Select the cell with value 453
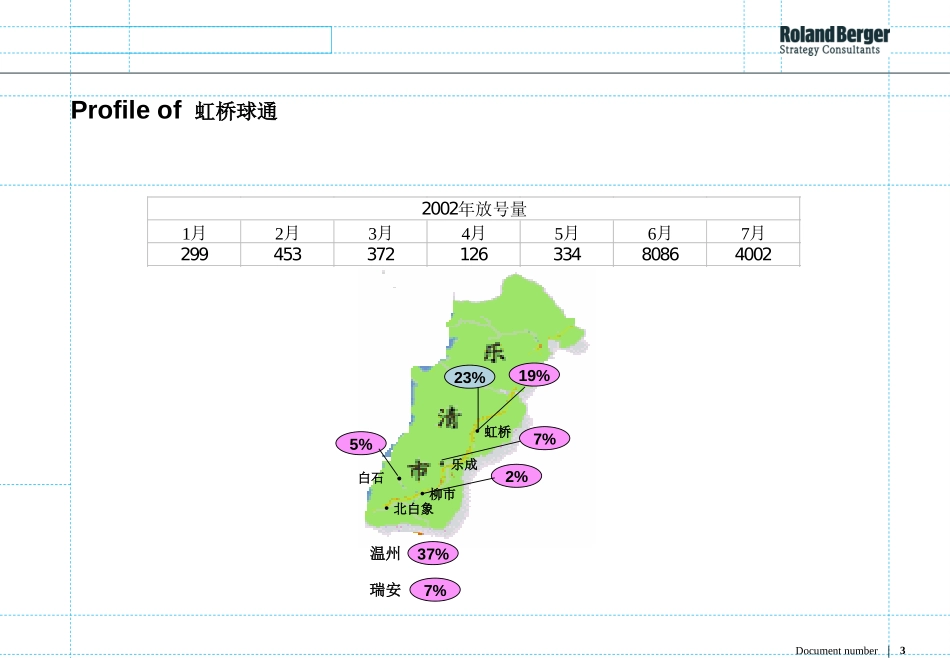This screenshot has width=950, height=658. (x=287, y=254)
